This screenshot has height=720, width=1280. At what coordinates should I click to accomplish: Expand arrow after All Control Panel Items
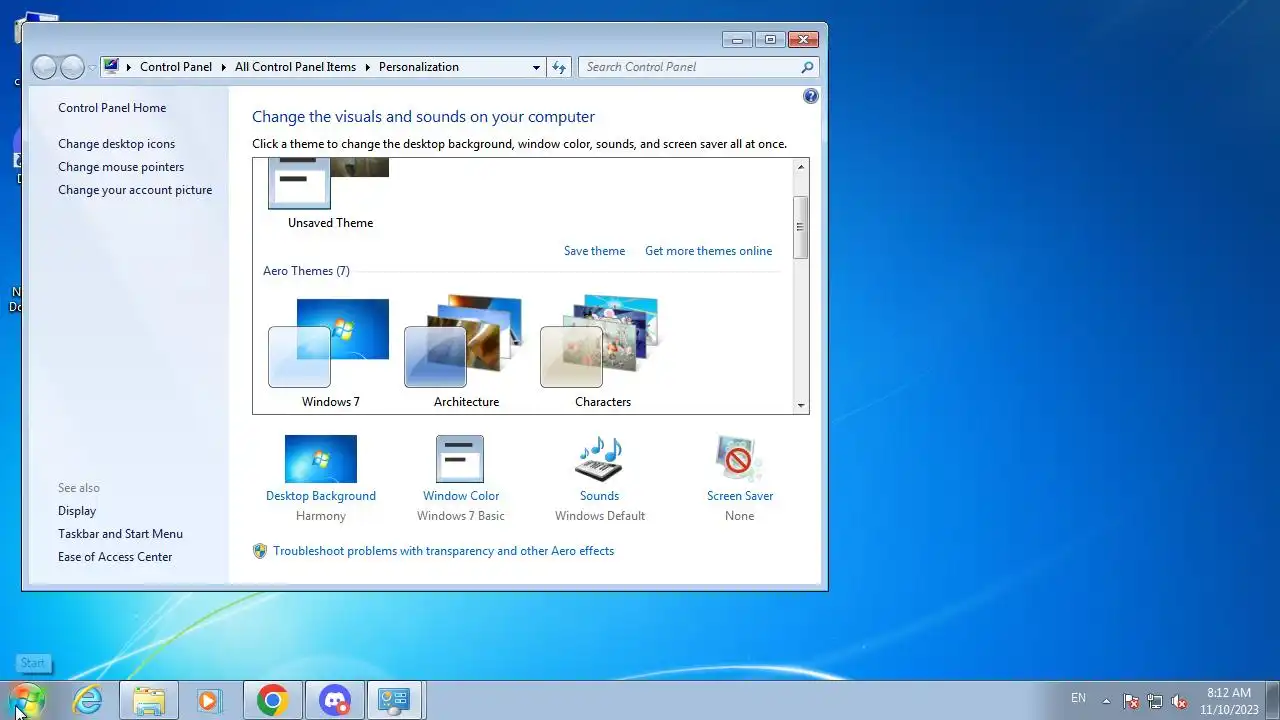point(367,67)
